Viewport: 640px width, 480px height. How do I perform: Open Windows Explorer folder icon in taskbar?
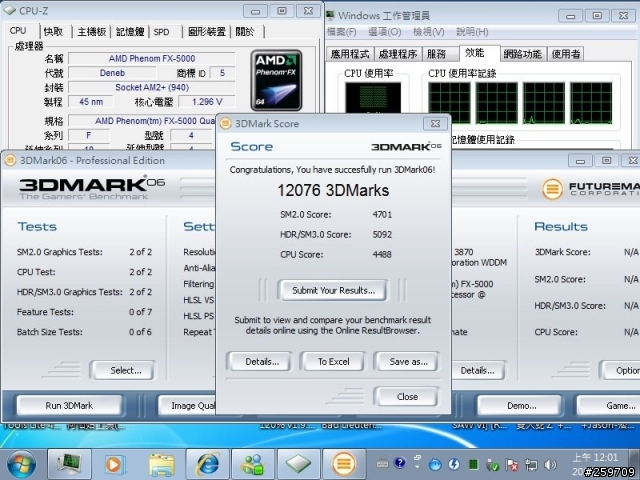point(161,464)
